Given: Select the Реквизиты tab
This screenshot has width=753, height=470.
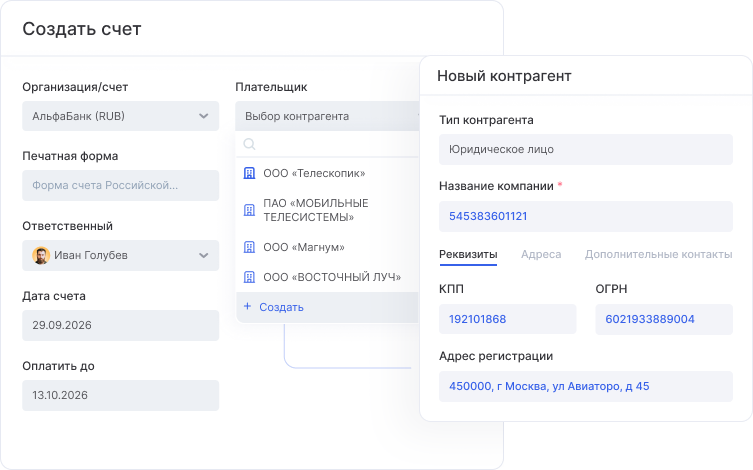Looking at the screenshot, I should 468,255.
